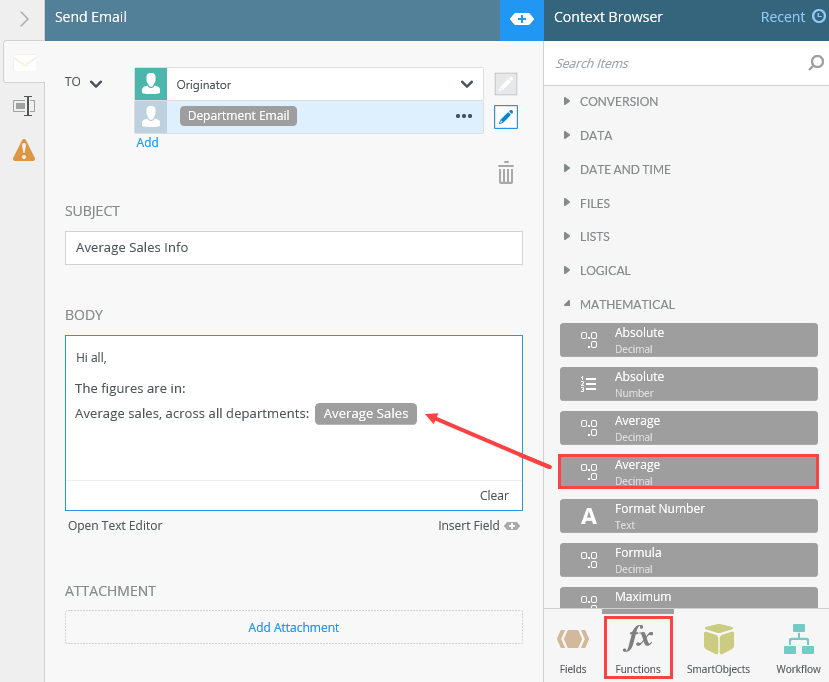Select the warning errors icon in sidebar
This screenshot has width=829, height=682.
tap(23, 150)
